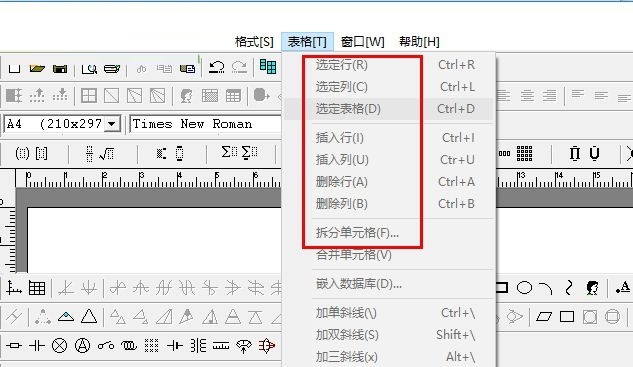633x367 pixels.
Task: Click the redo arrow icon
Action: tap(239, 67)
